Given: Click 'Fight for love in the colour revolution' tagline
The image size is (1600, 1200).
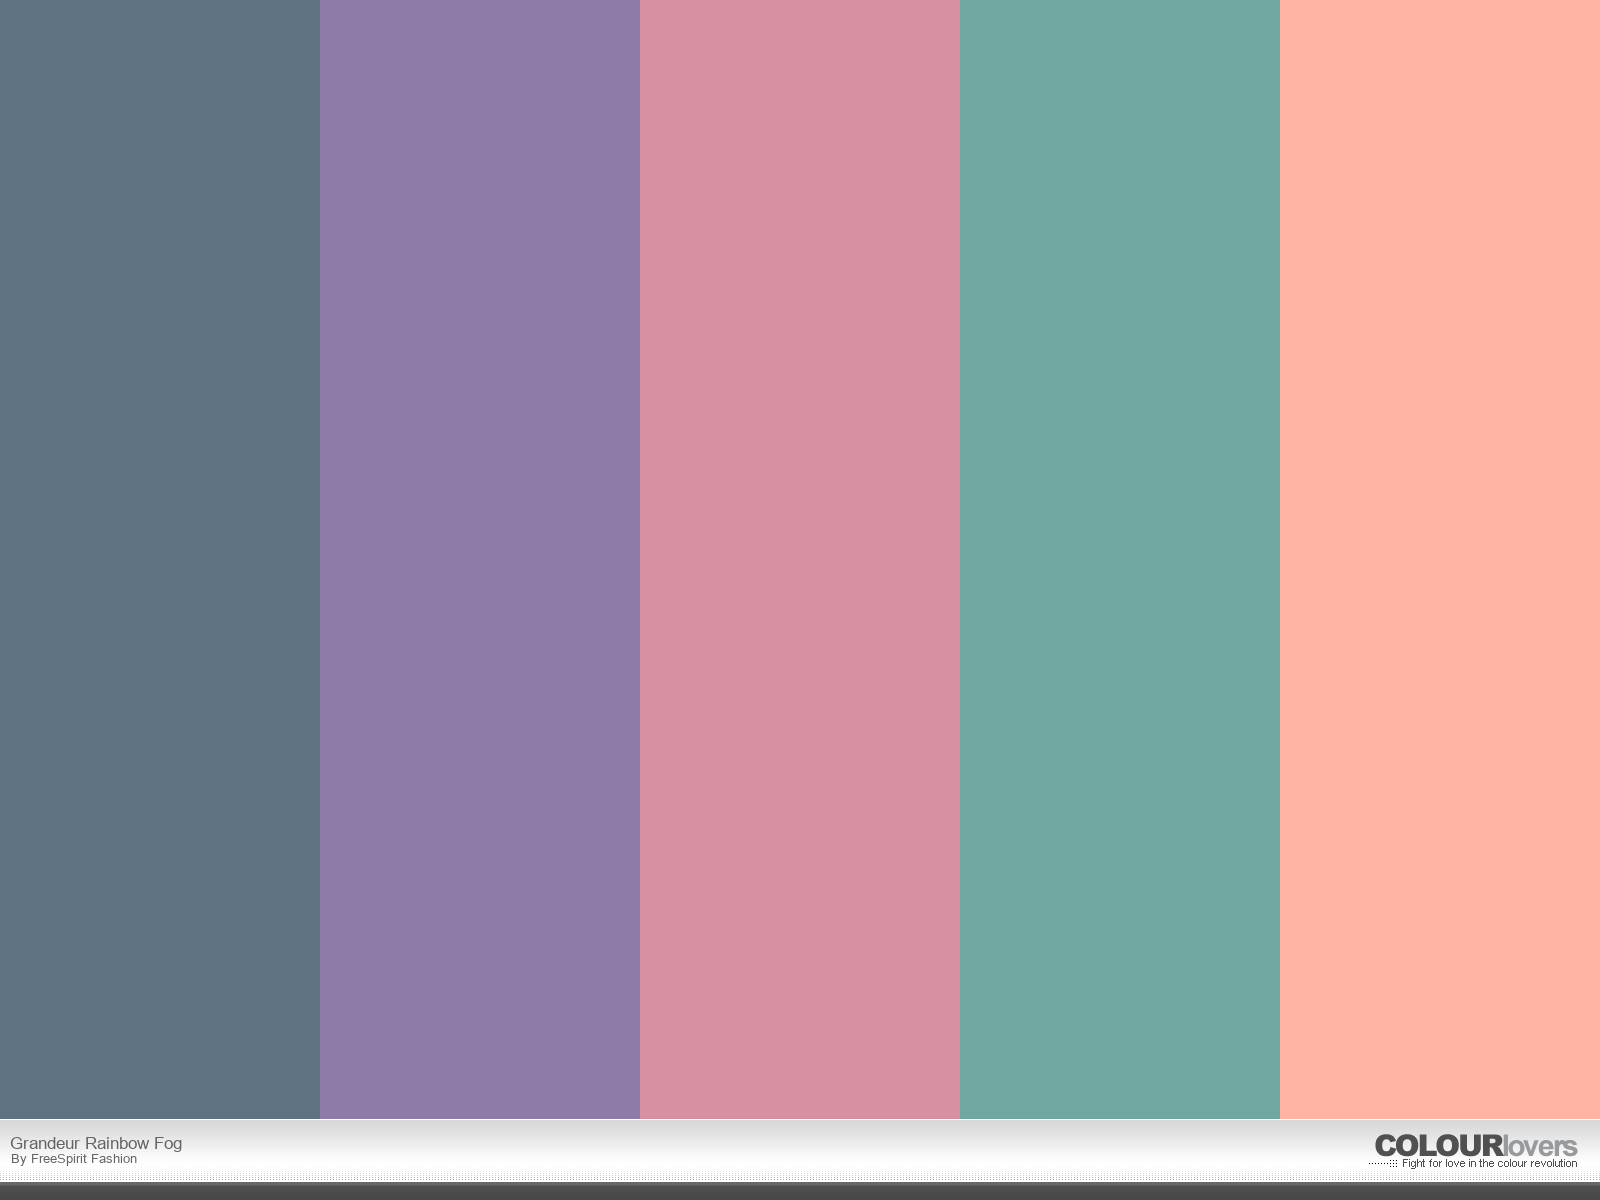Looking at the screenshot, I should pos(1489,1164).
